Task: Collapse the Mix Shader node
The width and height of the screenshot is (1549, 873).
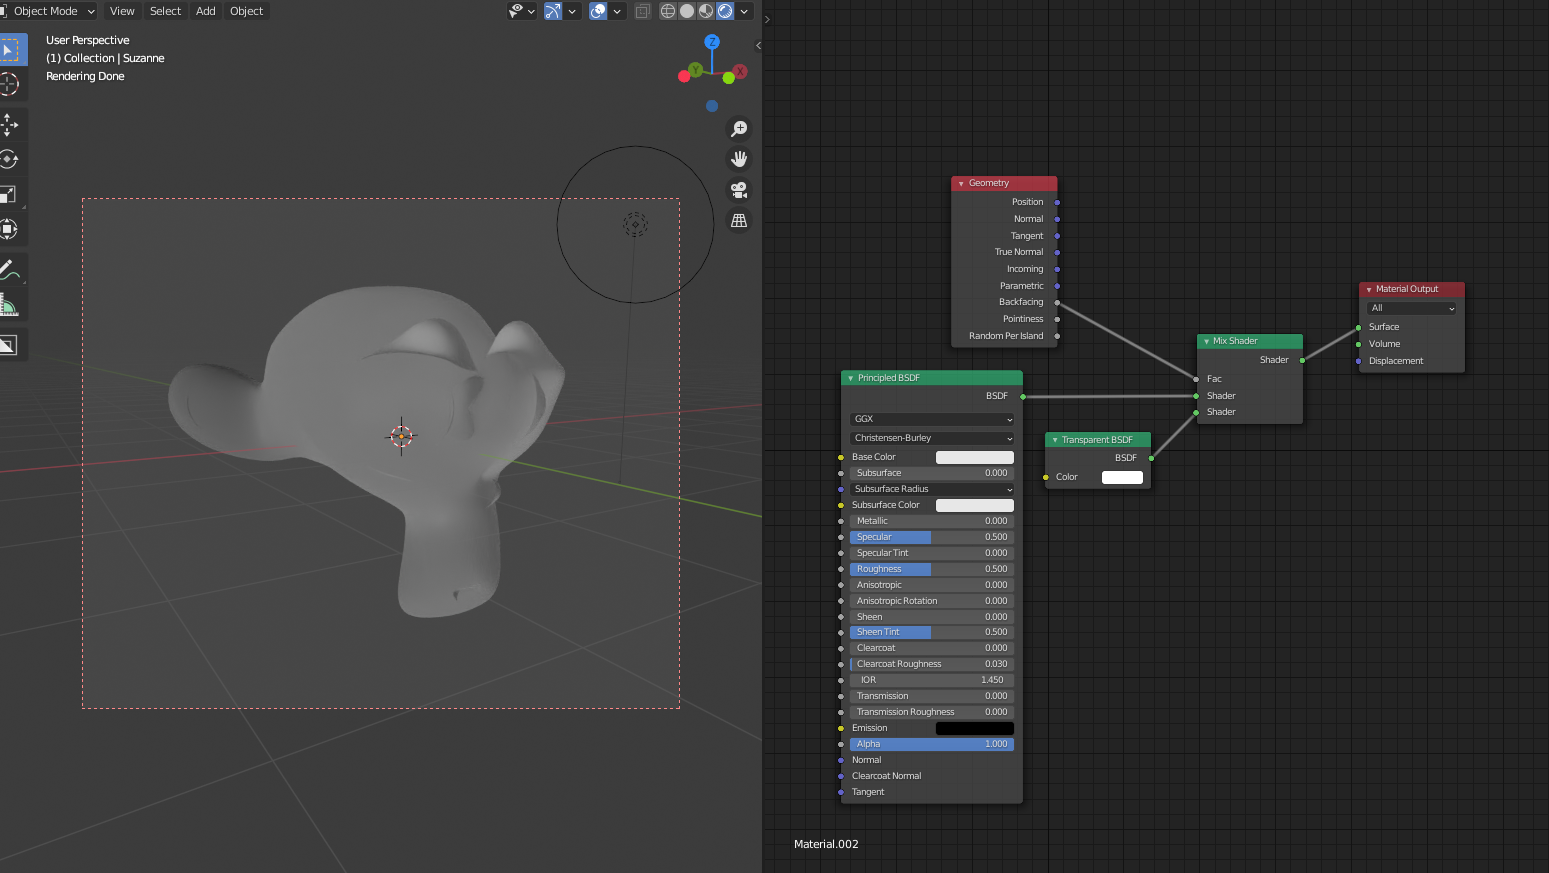Action: [x=1206, y=341]
